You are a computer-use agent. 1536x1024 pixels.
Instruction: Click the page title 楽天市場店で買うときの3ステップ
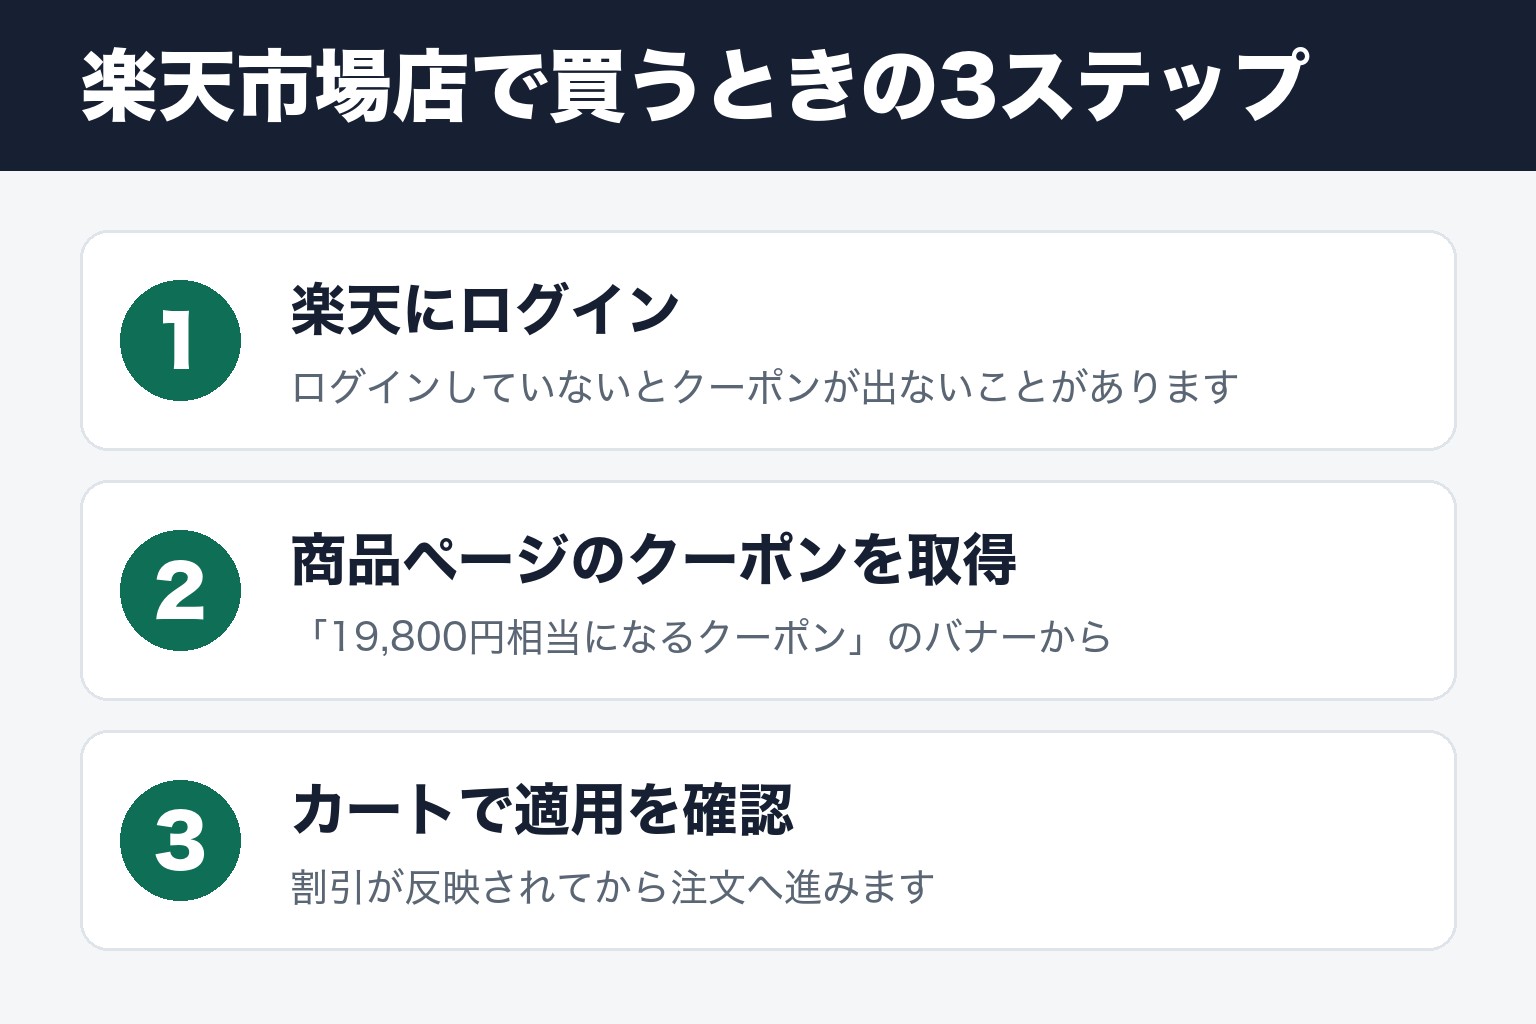click(x=694, y=85)
